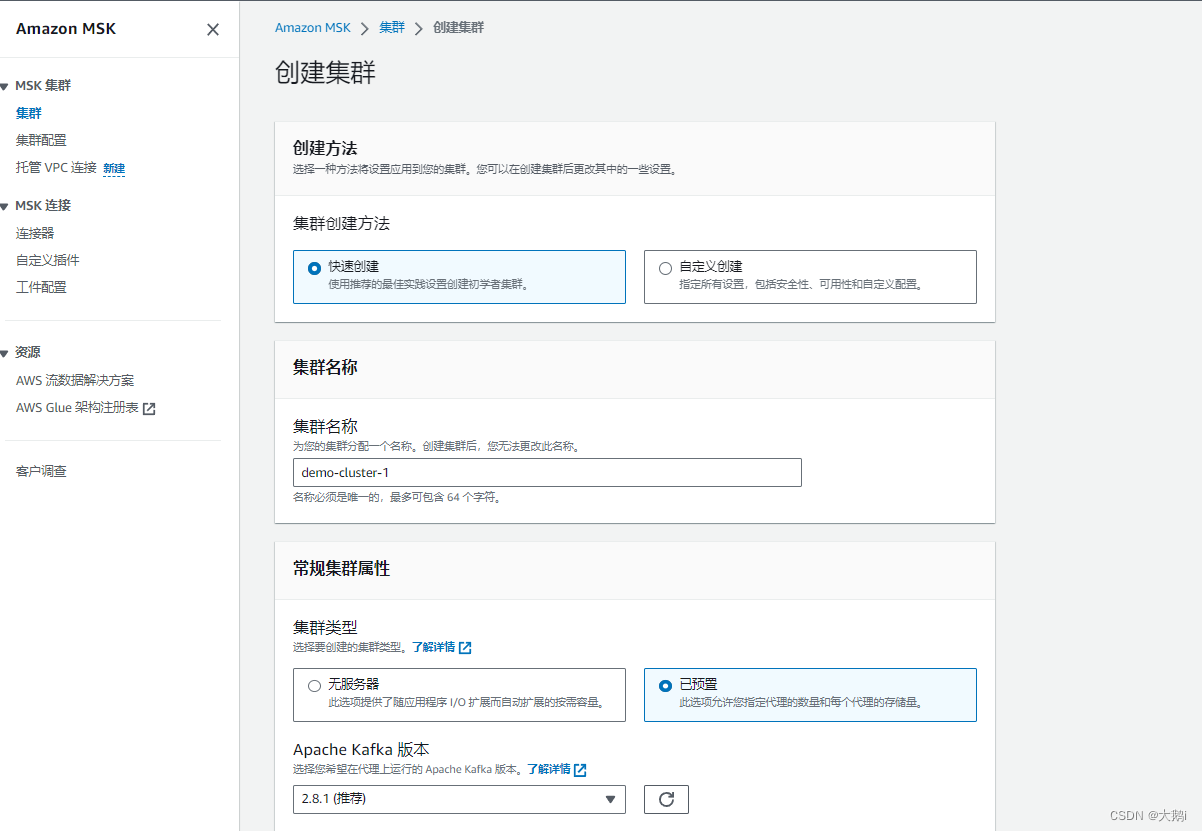Click the 创建集群 breadcrumb text
This screenshot has height=831, width=1202.
tap(458, 28)
